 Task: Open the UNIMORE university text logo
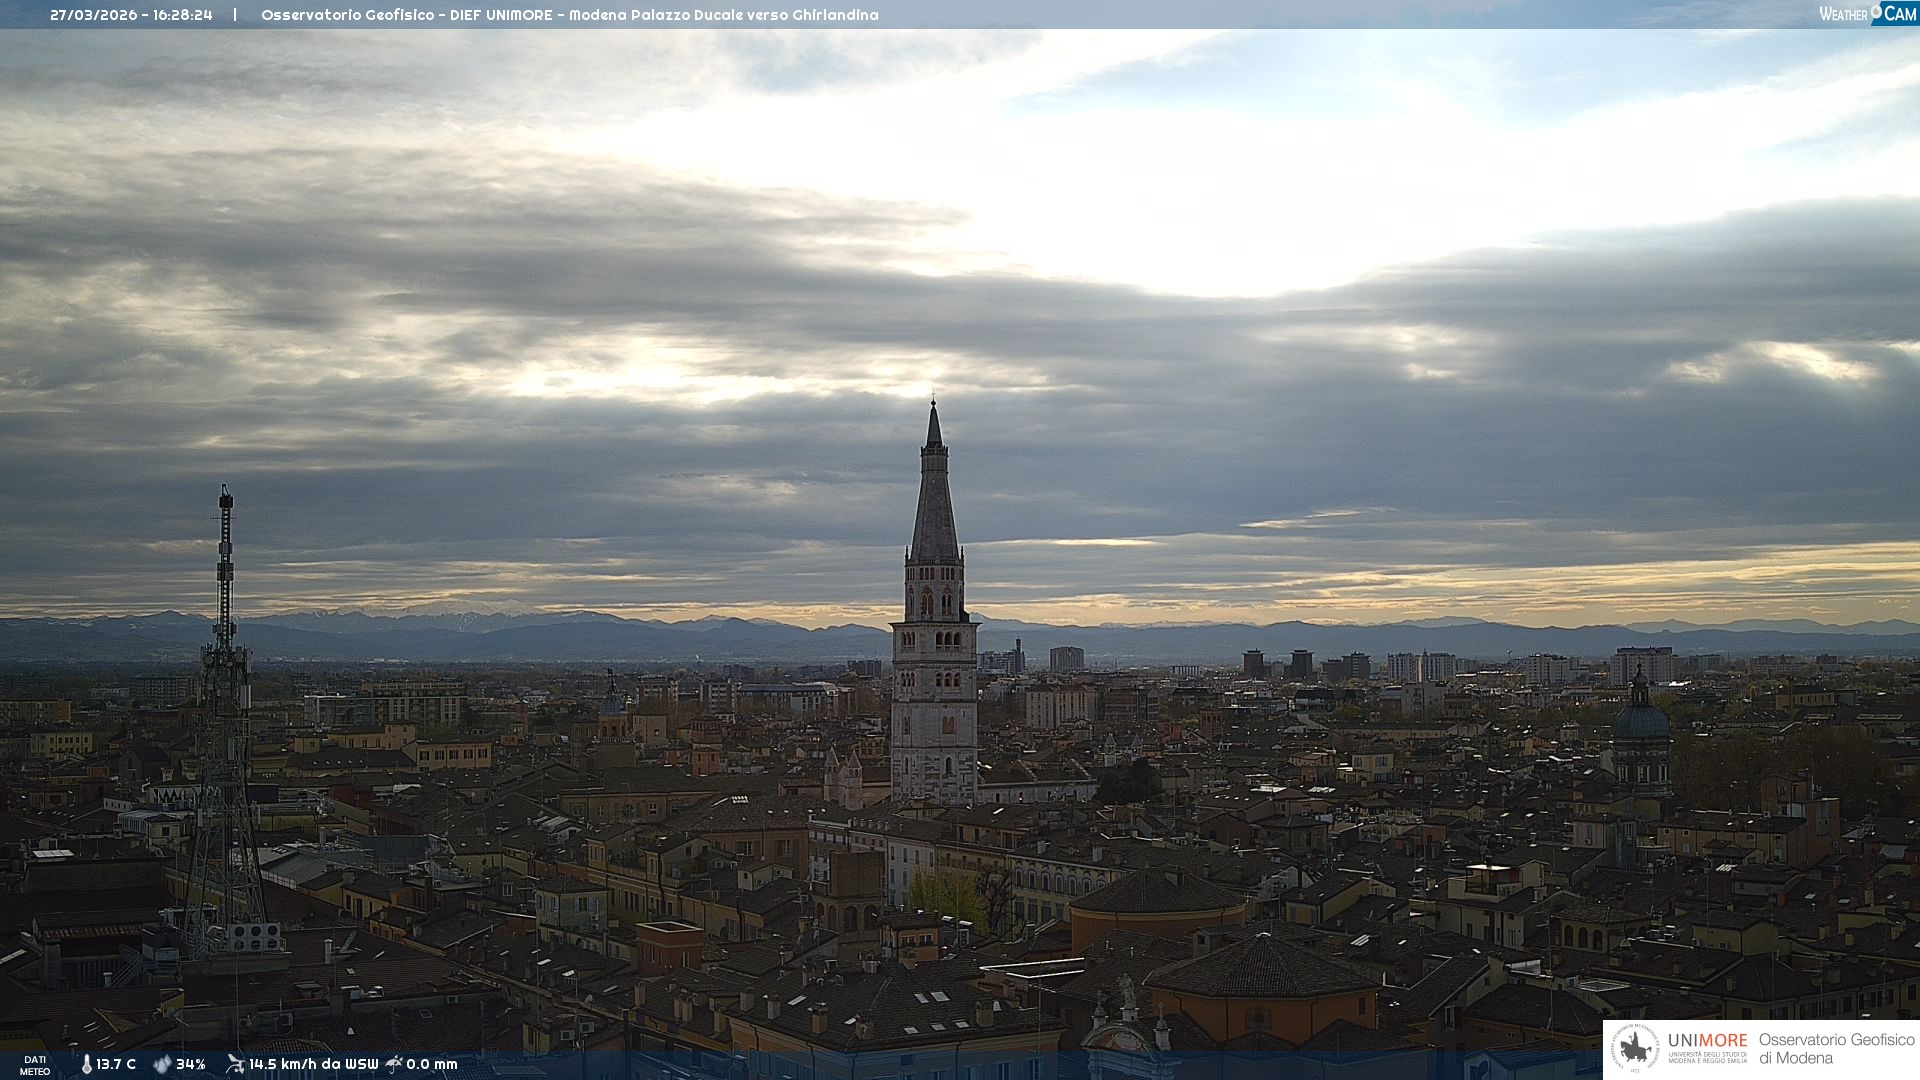click(1707, 1041)
